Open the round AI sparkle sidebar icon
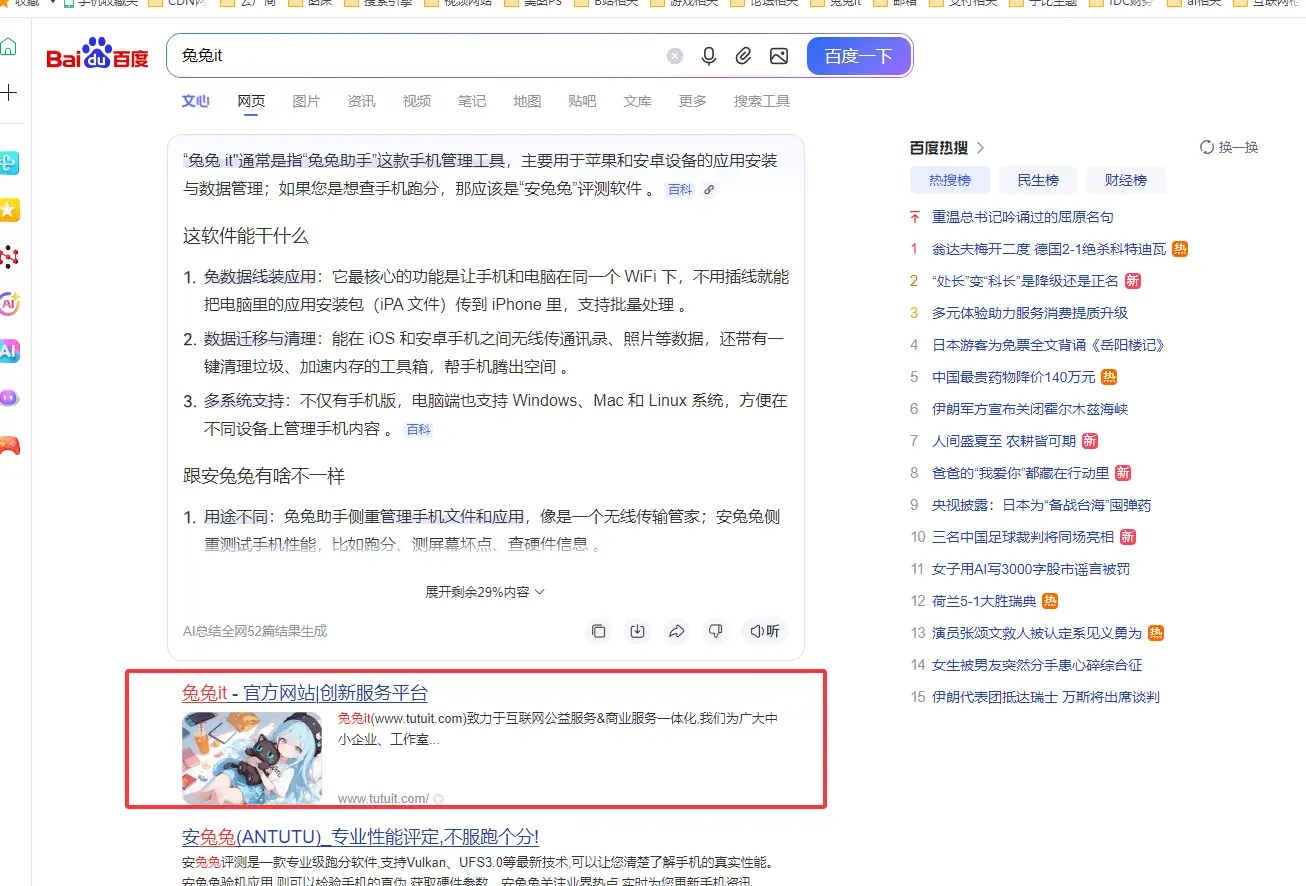Screen dimensions: 1306x886 [9, 303]
